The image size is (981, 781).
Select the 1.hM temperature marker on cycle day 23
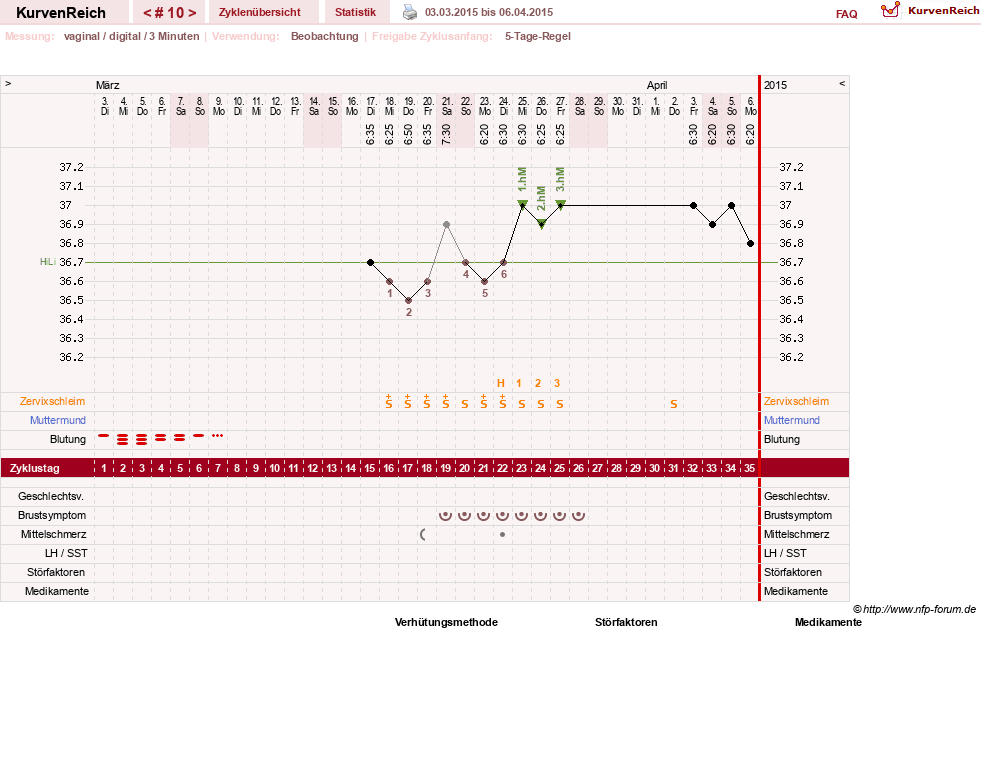(x=522, y=203)
